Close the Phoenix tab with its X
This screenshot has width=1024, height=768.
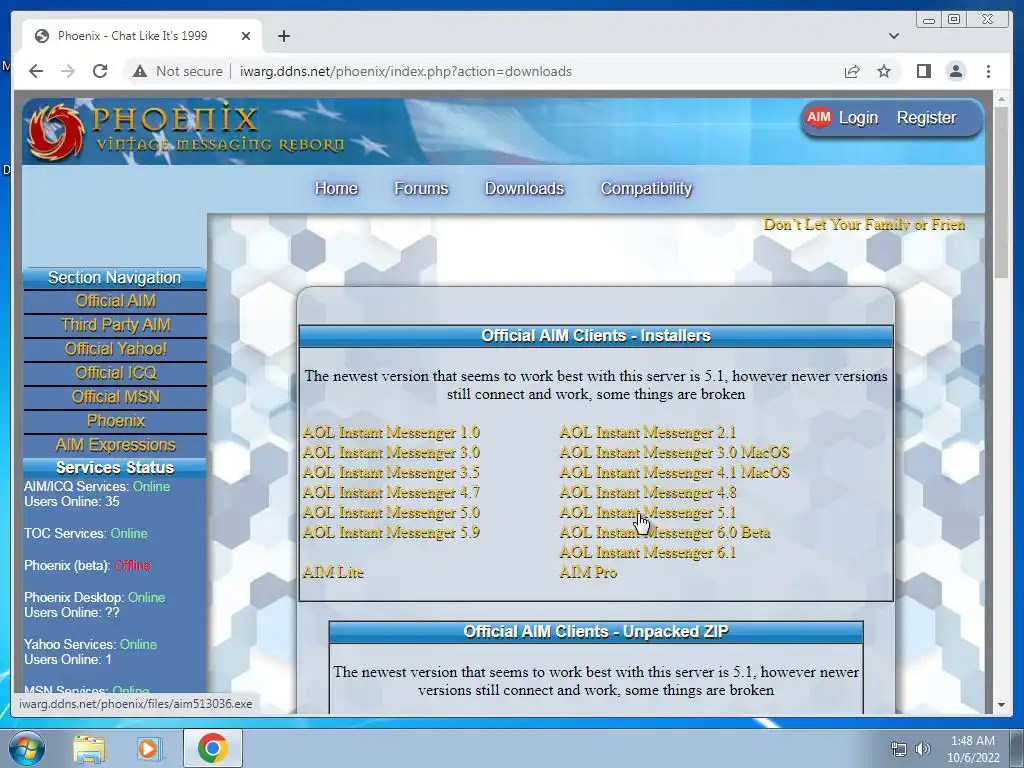tap(246, 36)
